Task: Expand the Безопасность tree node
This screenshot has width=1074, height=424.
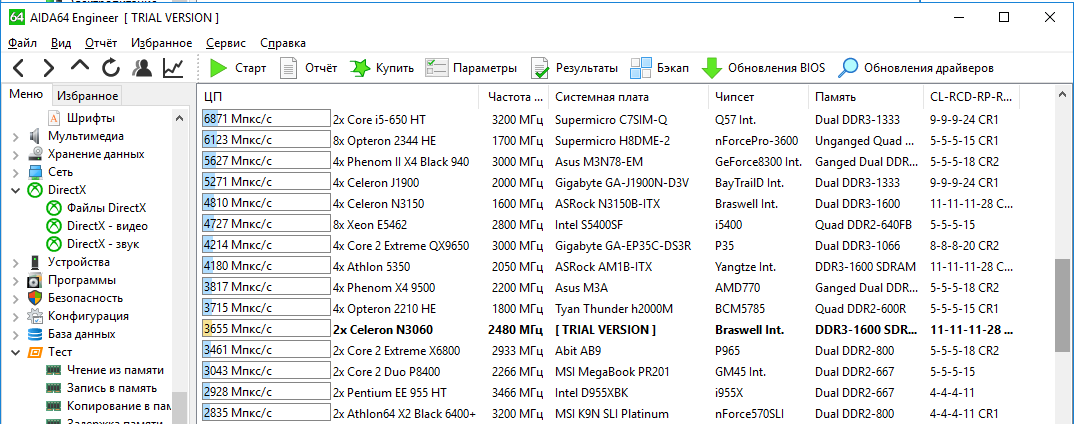Action: pyautogui.click(x=15, y=298)
